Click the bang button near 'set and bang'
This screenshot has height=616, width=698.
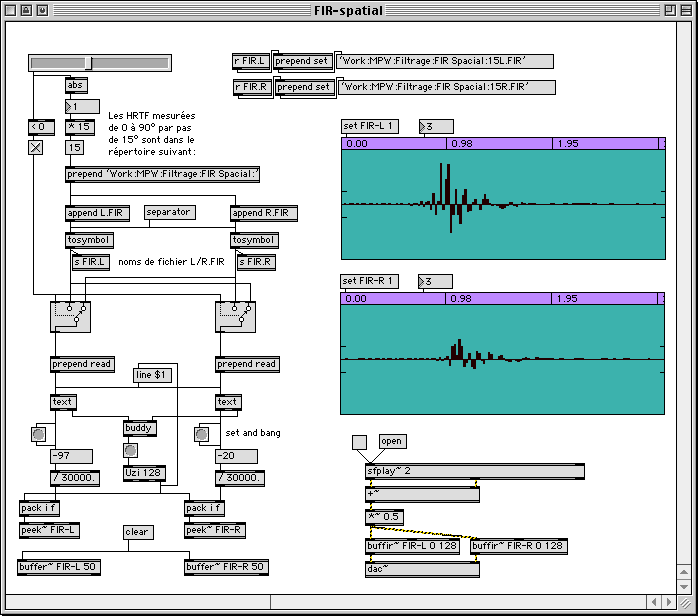[x=202, y=434]
